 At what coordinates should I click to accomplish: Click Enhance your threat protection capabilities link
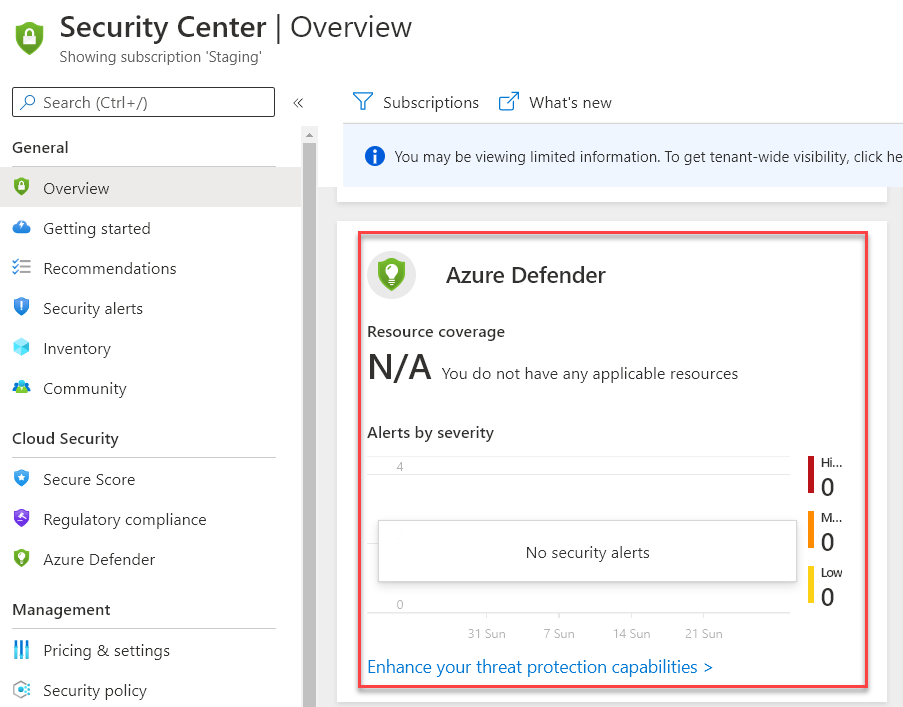point(539,666)
